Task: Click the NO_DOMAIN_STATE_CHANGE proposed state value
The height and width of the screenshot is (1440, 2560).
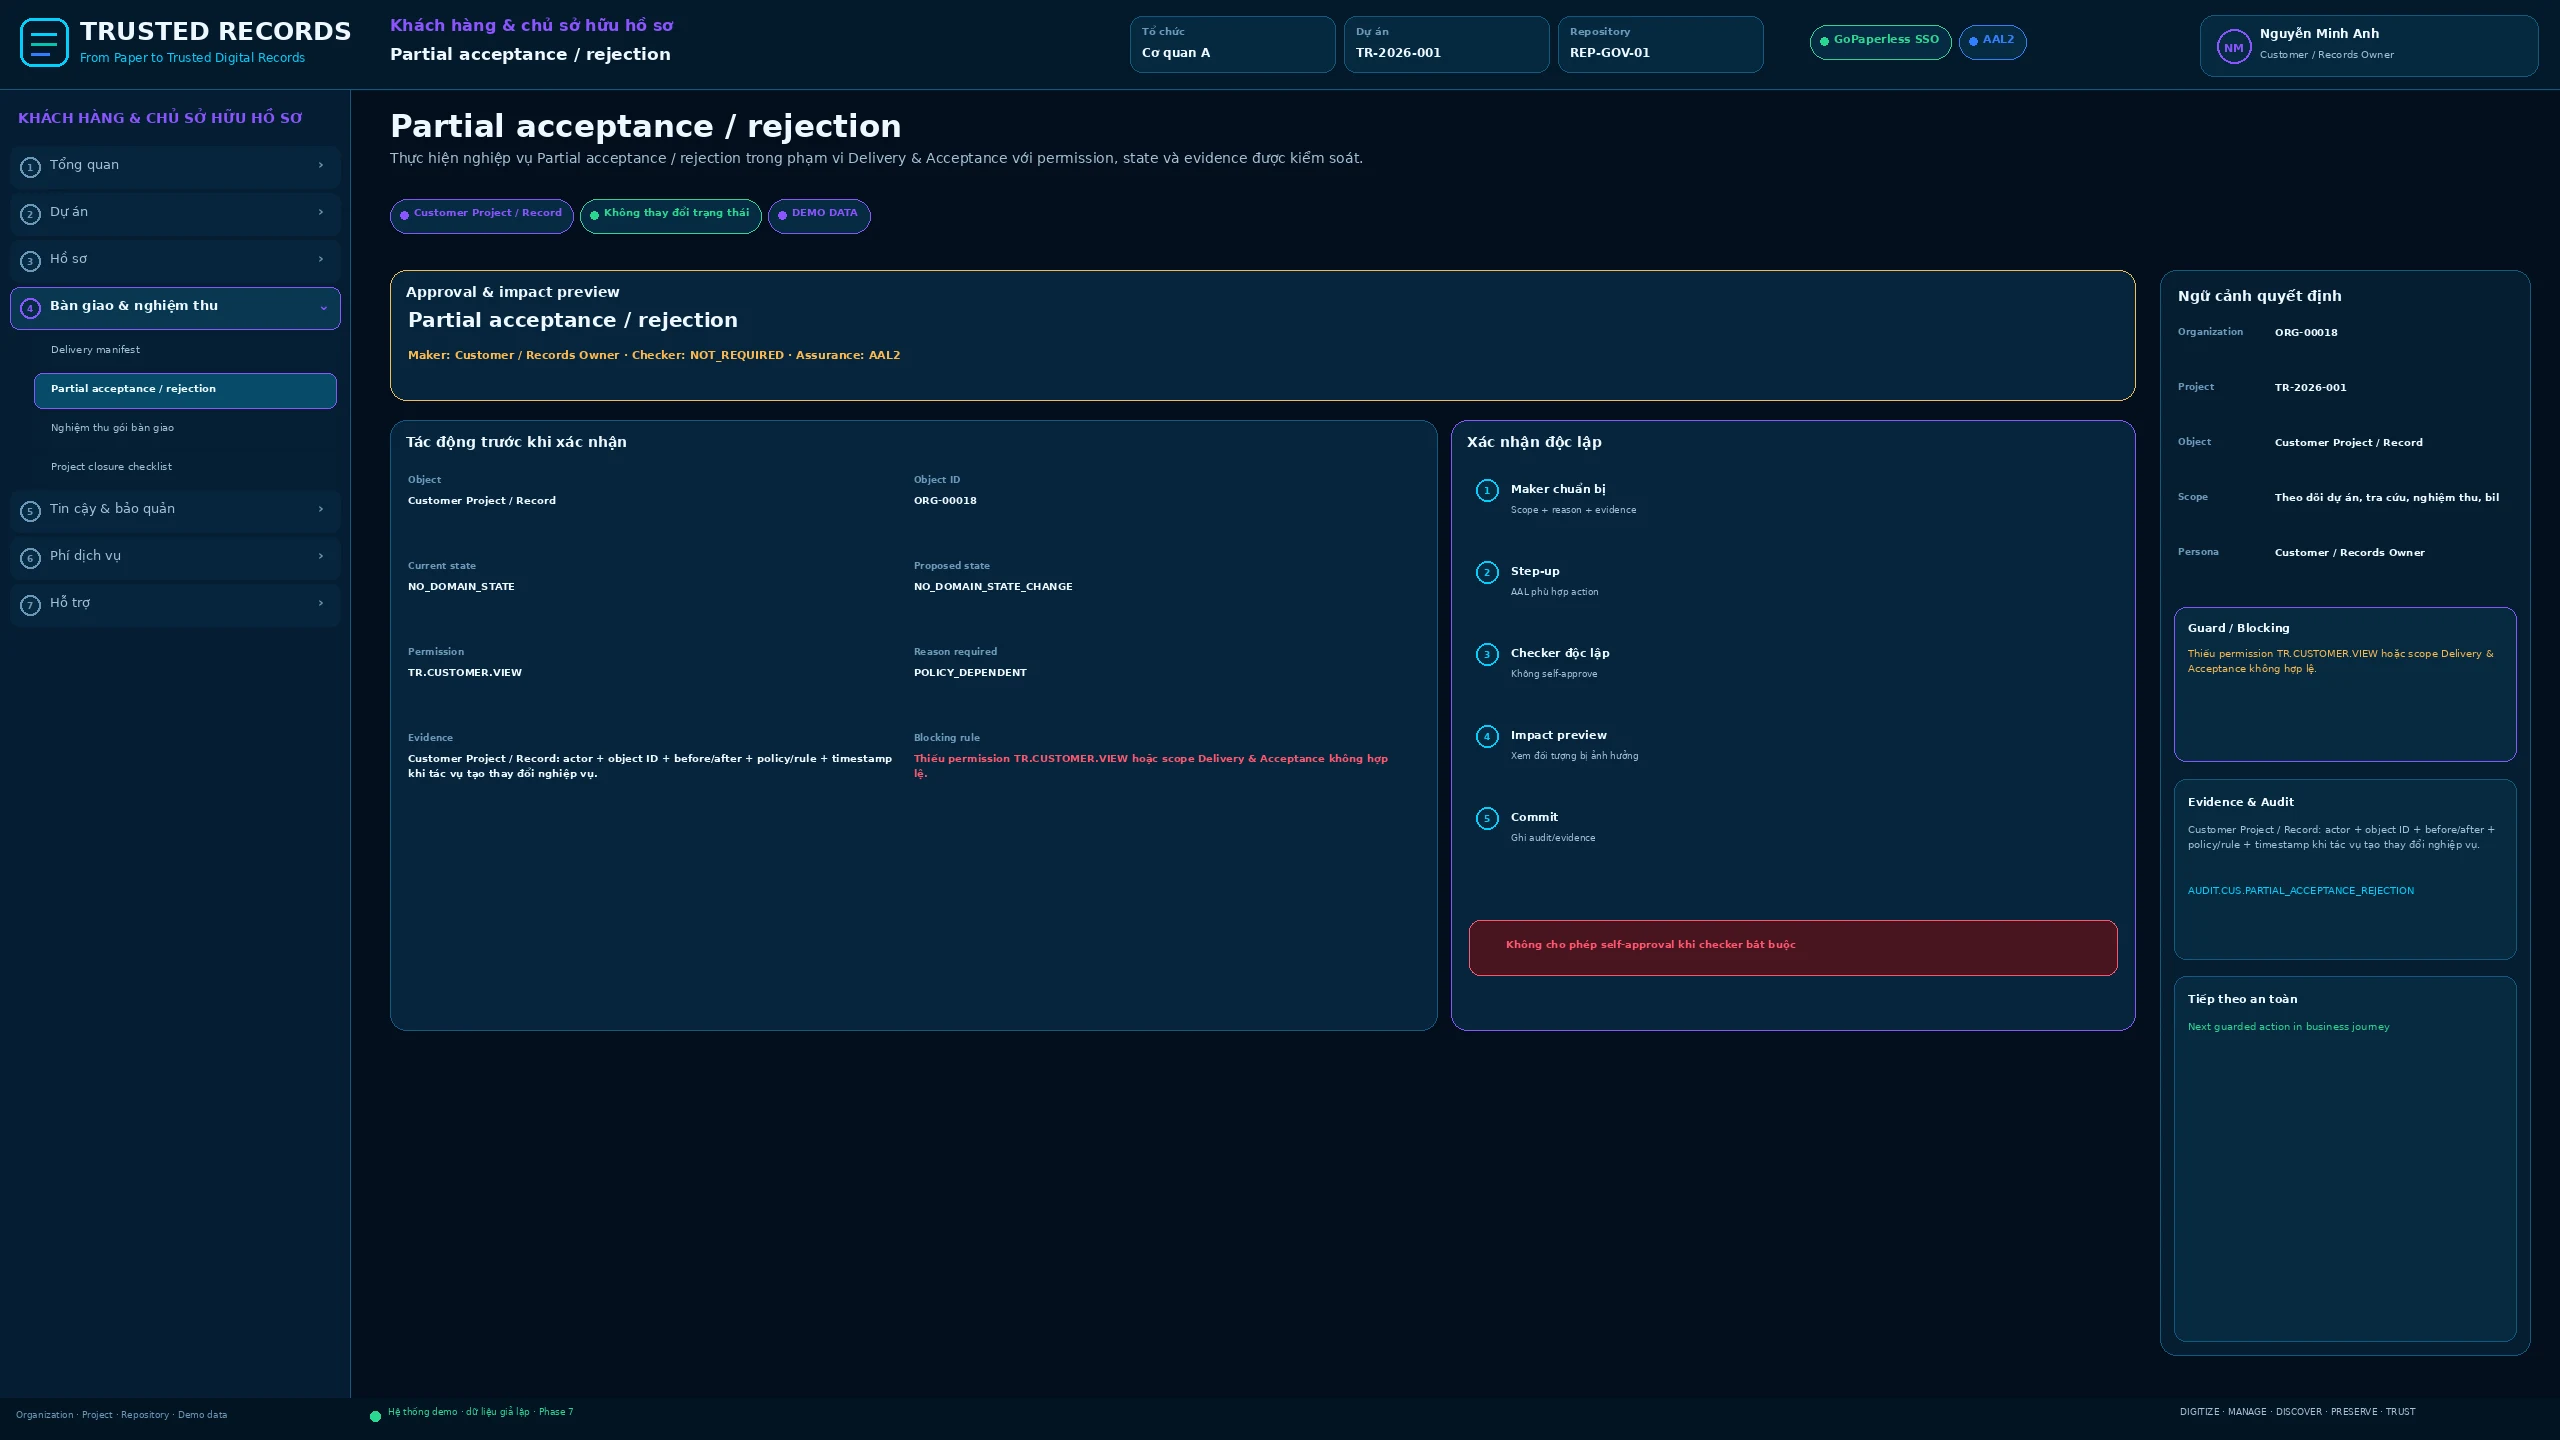Action: (992, 587)
